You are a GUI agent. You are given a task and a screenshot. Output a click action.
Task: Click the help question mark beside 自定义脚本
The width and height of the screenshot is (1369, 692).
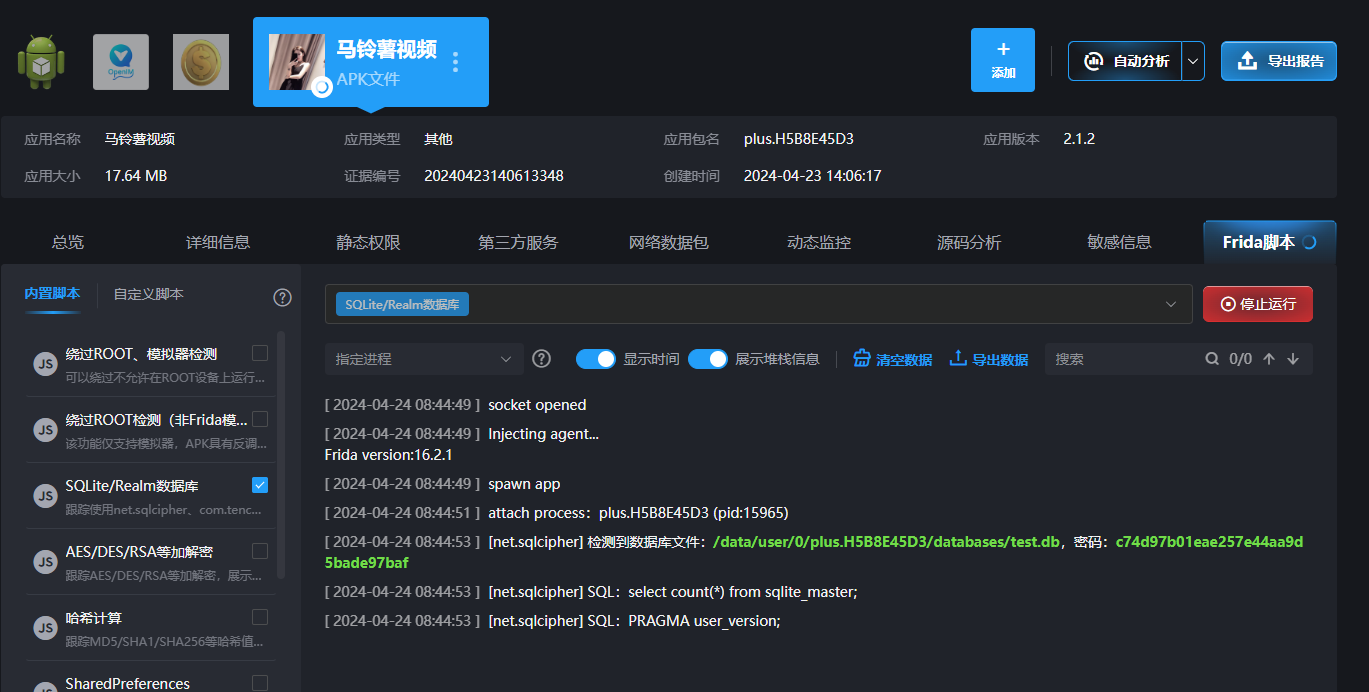coord(282,297)
